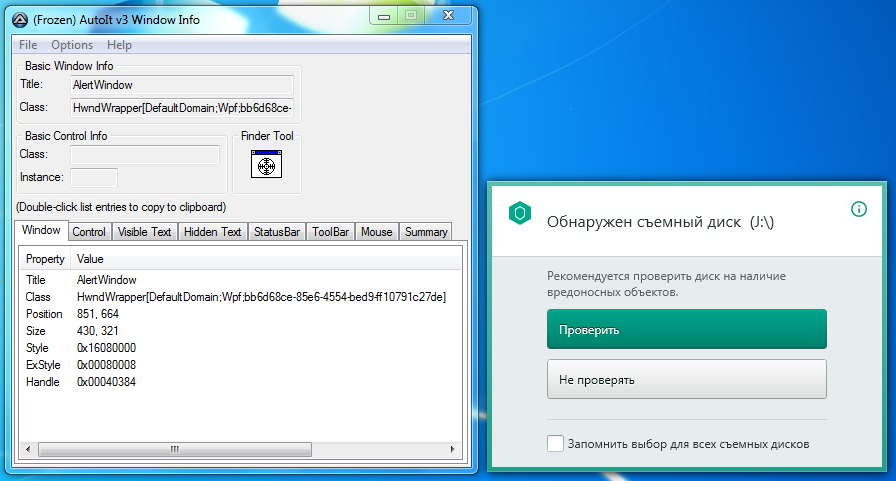Switch to the Control tab
Image resolution: width=896 pixels, height=481 pixels.
point(89,231)
